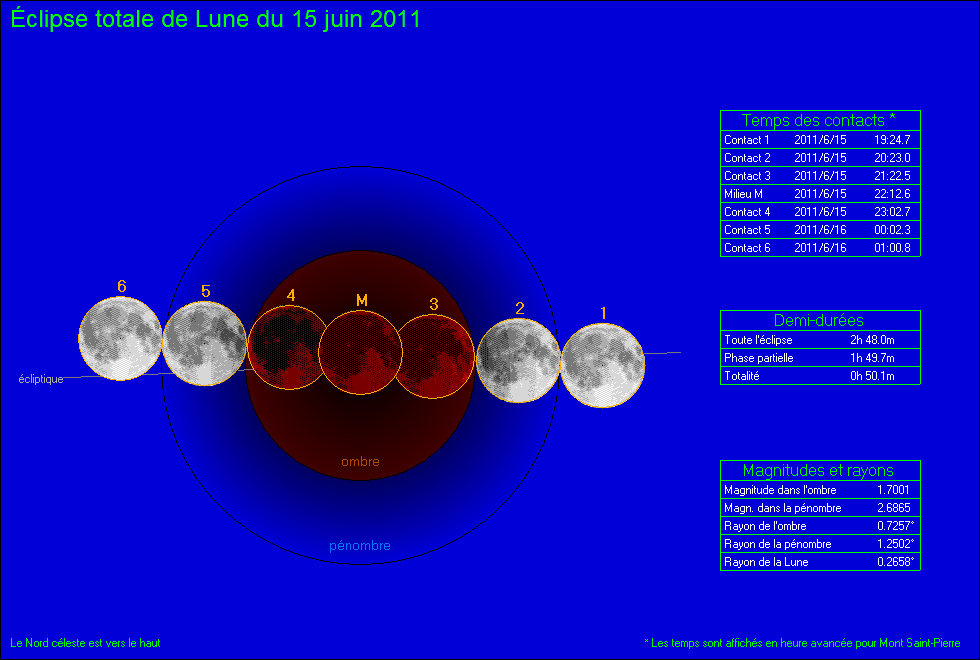Click the time value '01:00.8'

point(892,248)
